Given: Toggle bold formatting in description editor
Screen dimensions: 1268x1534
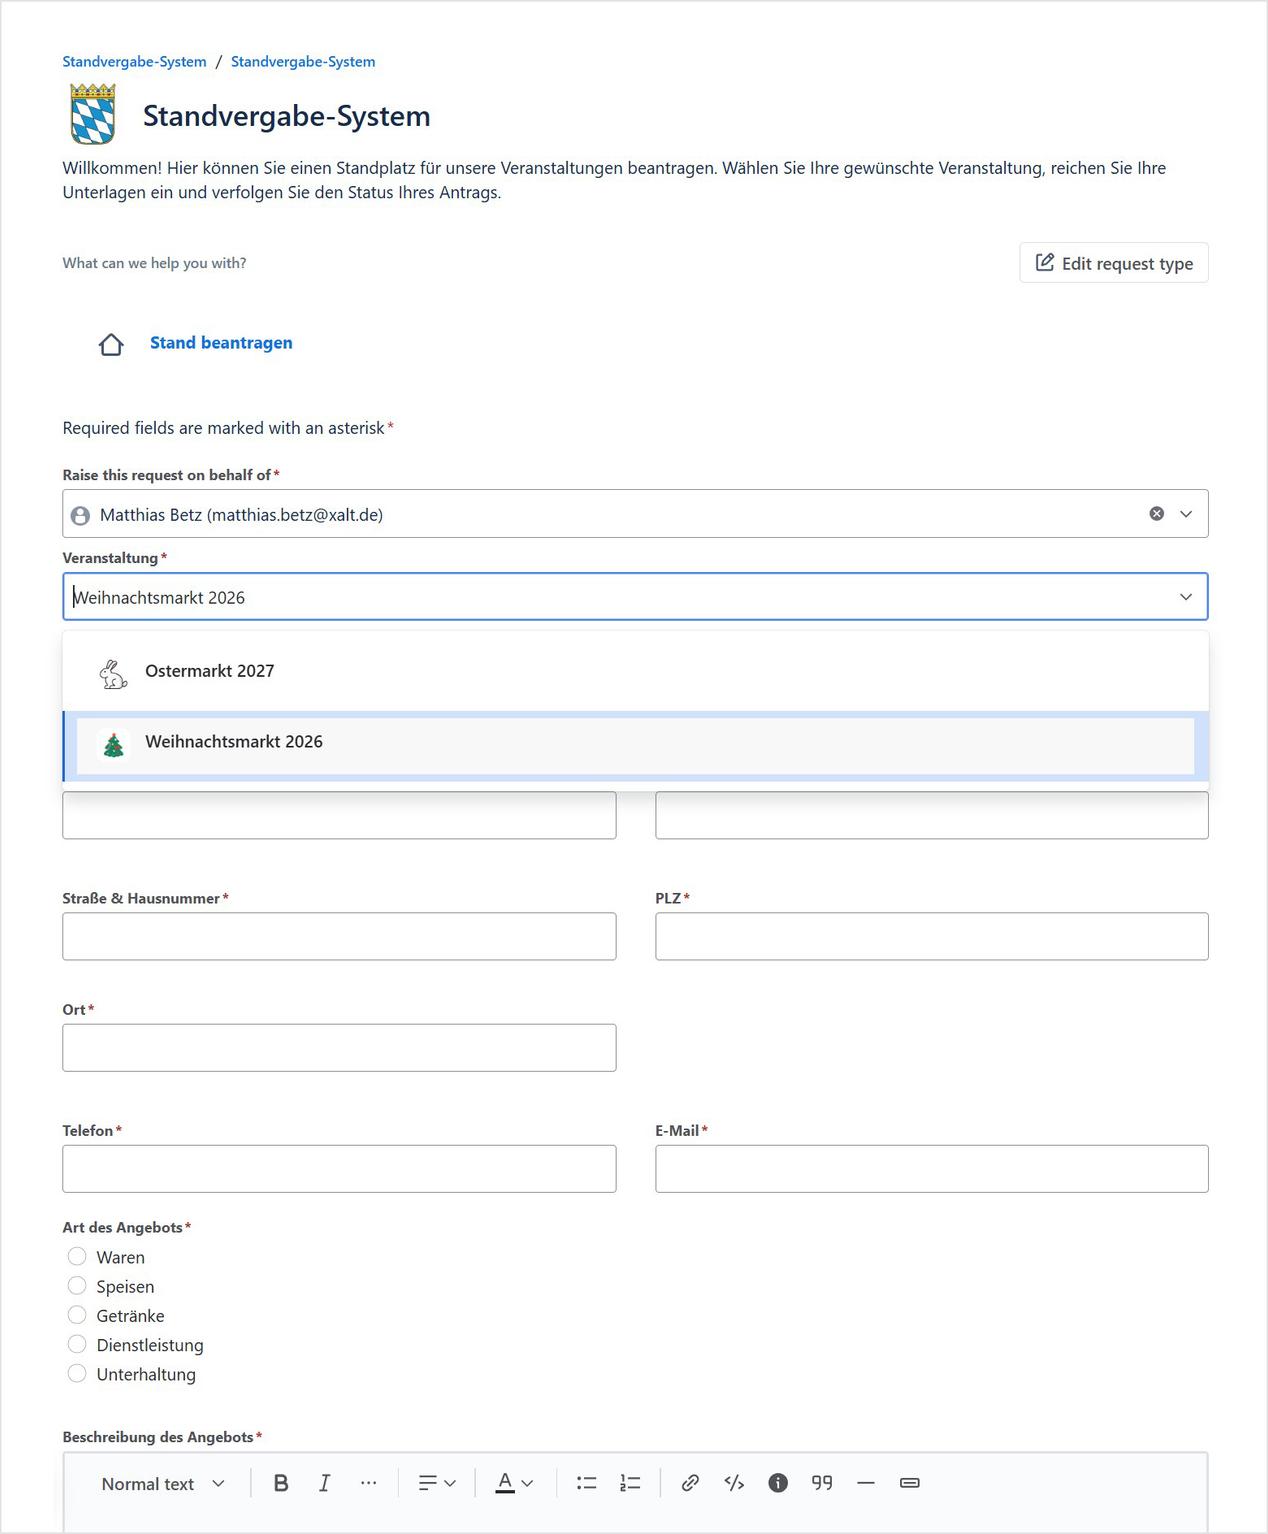Looking at the screenshot, I should 281,1483.
